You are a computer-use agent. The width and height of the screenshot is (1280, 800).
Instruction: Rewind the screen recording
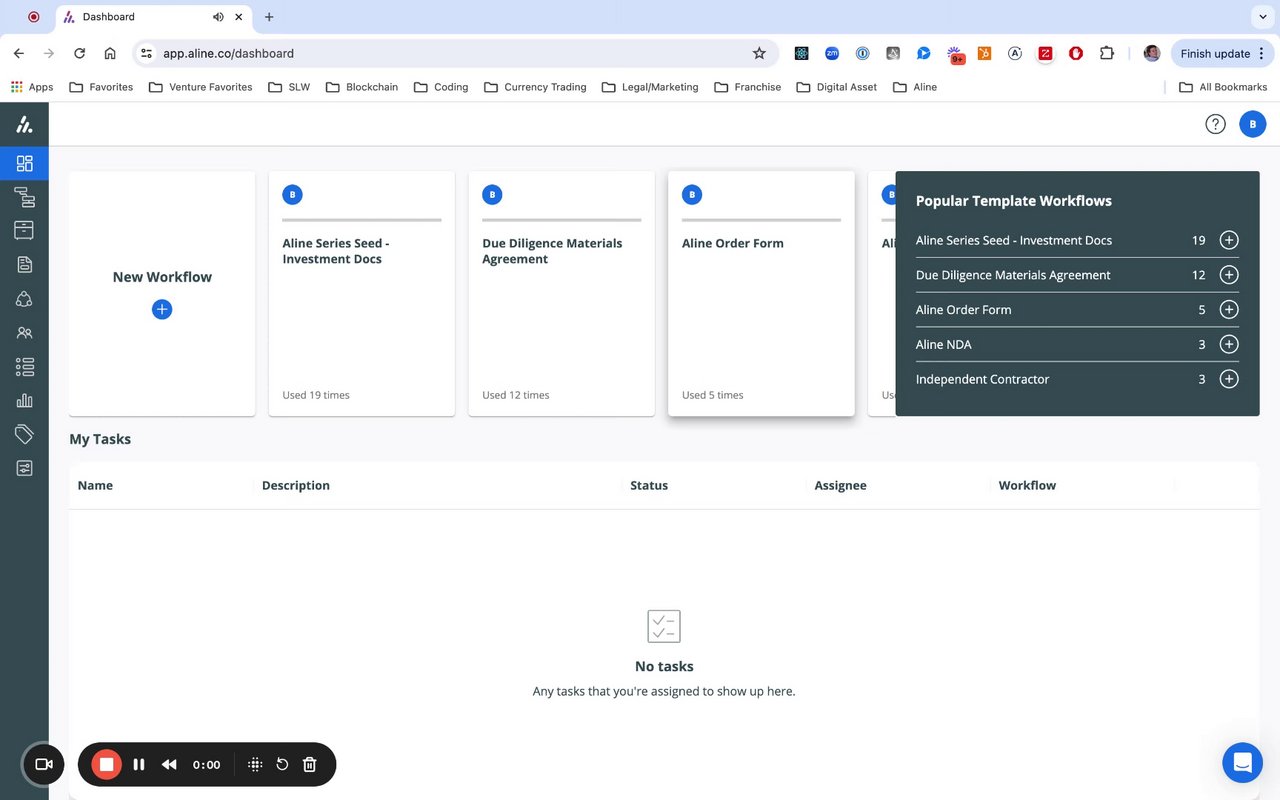tap(169, 765)
